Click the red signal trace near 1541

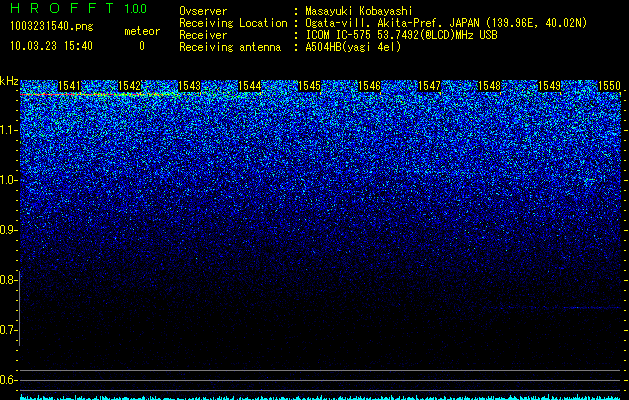pos(96,95)
